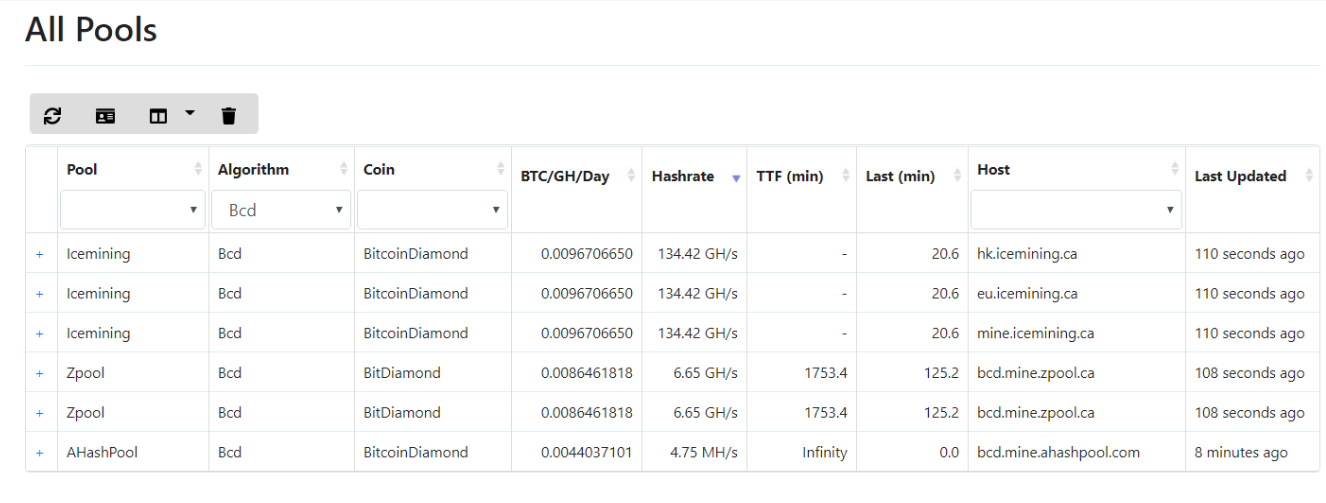This screenshot has width=1326, height=503.
Task: Click the refresh pools icon
Action: coord(53,116)
